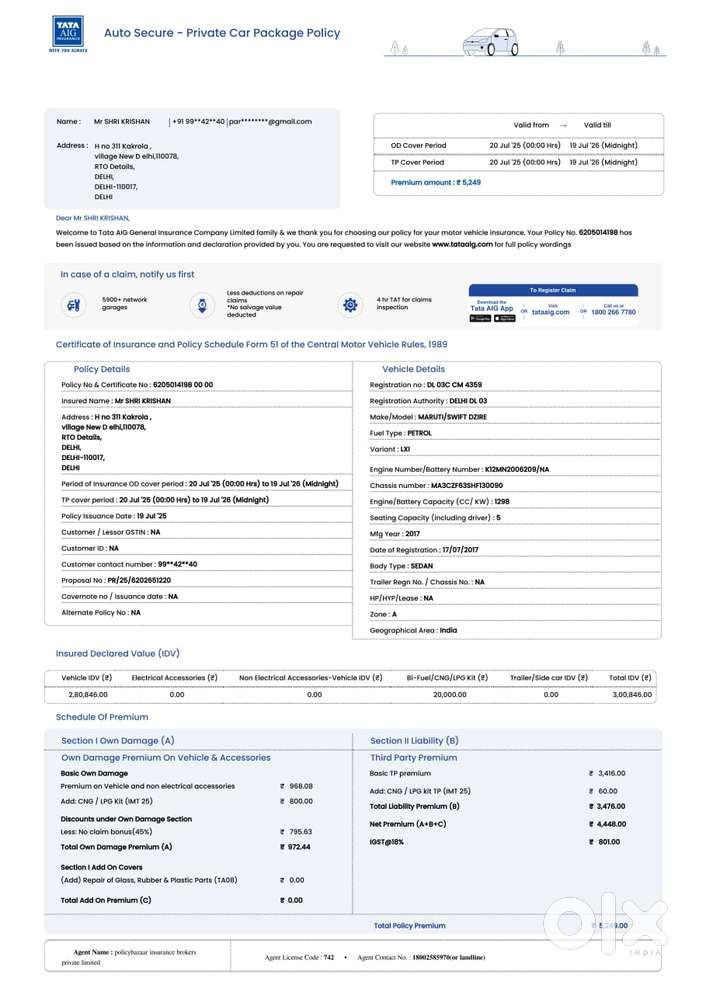
Task: Click the To Register Claim header
Action: click(x=552, y=290)
